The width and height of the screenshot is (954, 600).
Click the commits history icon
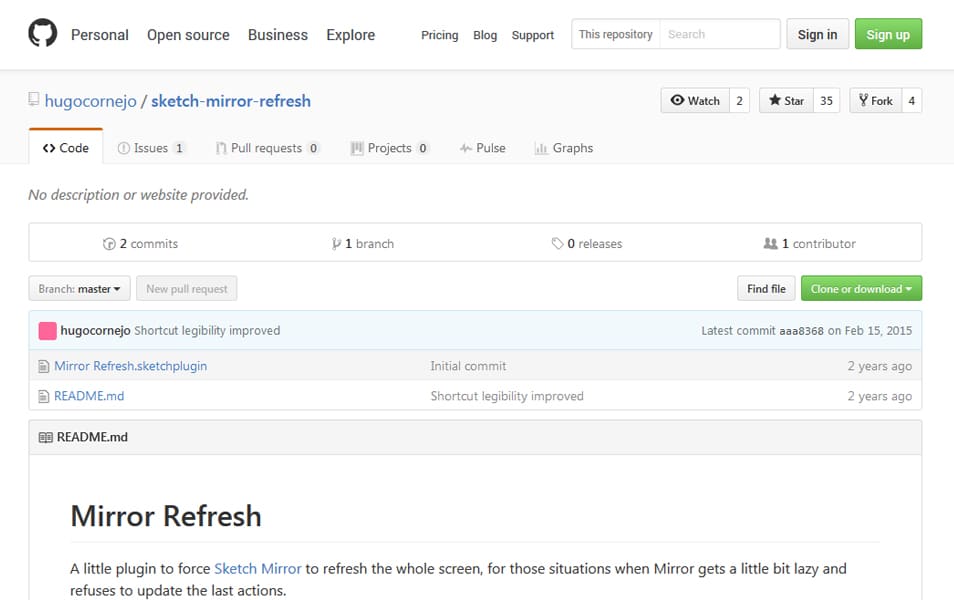click(x=109, y=244)
